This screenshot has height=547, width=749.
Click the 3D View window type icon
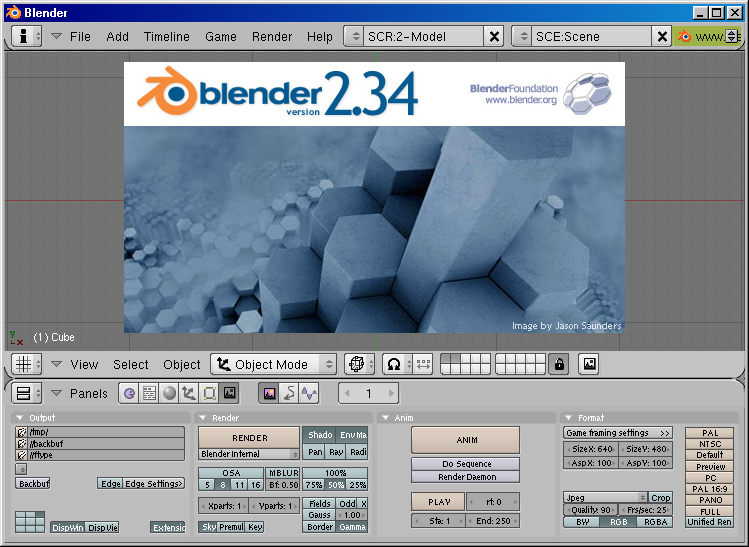tap(22, 365)
